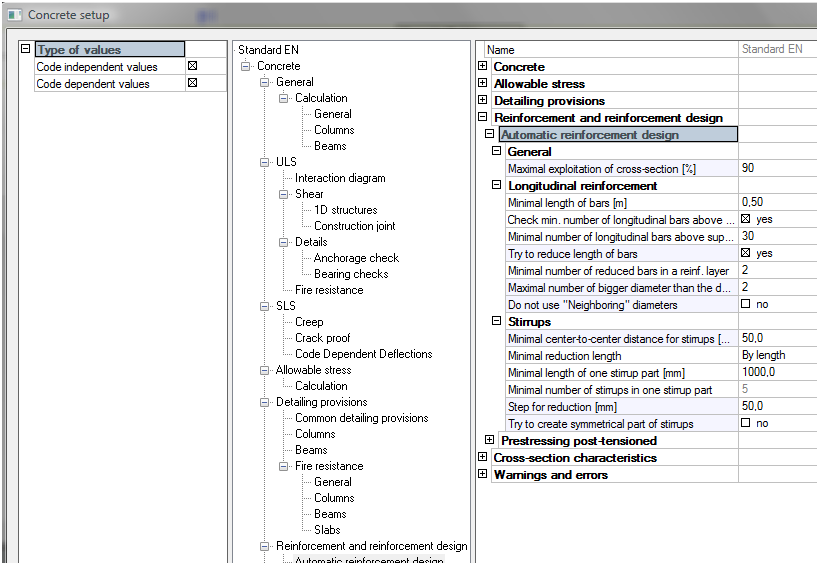The image size is (819, 565).
Task: Collapse the Stirrups property group
Action: pos(497,321)
